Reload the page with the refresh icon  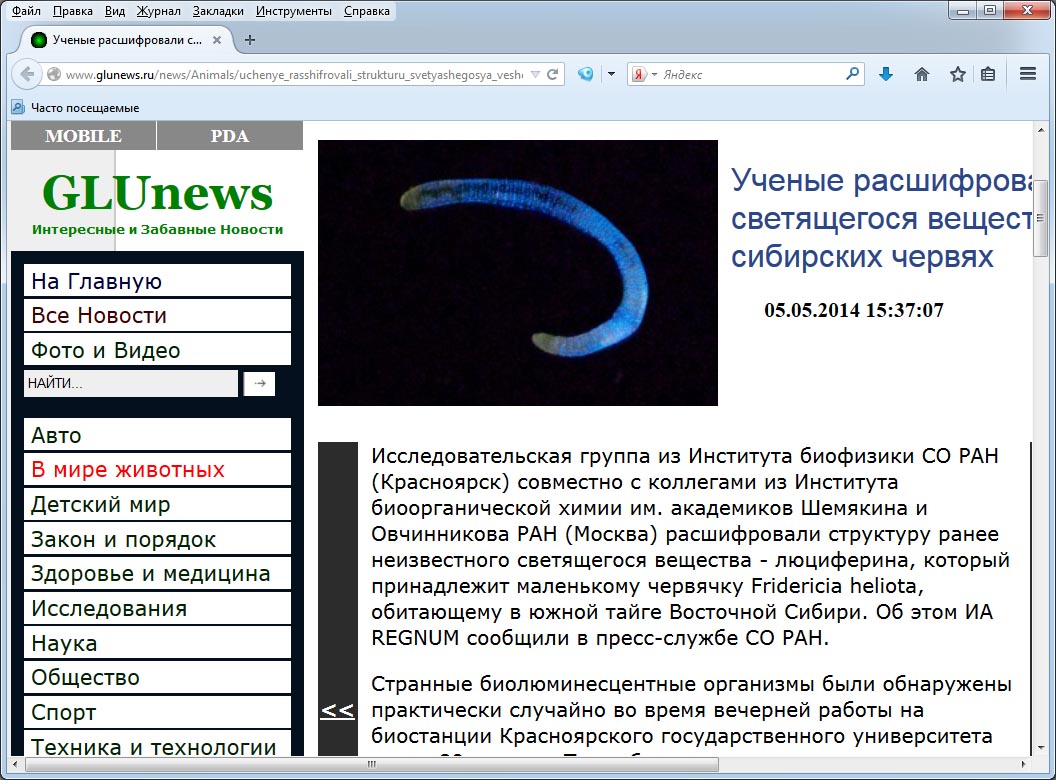[x=552, y=74]
